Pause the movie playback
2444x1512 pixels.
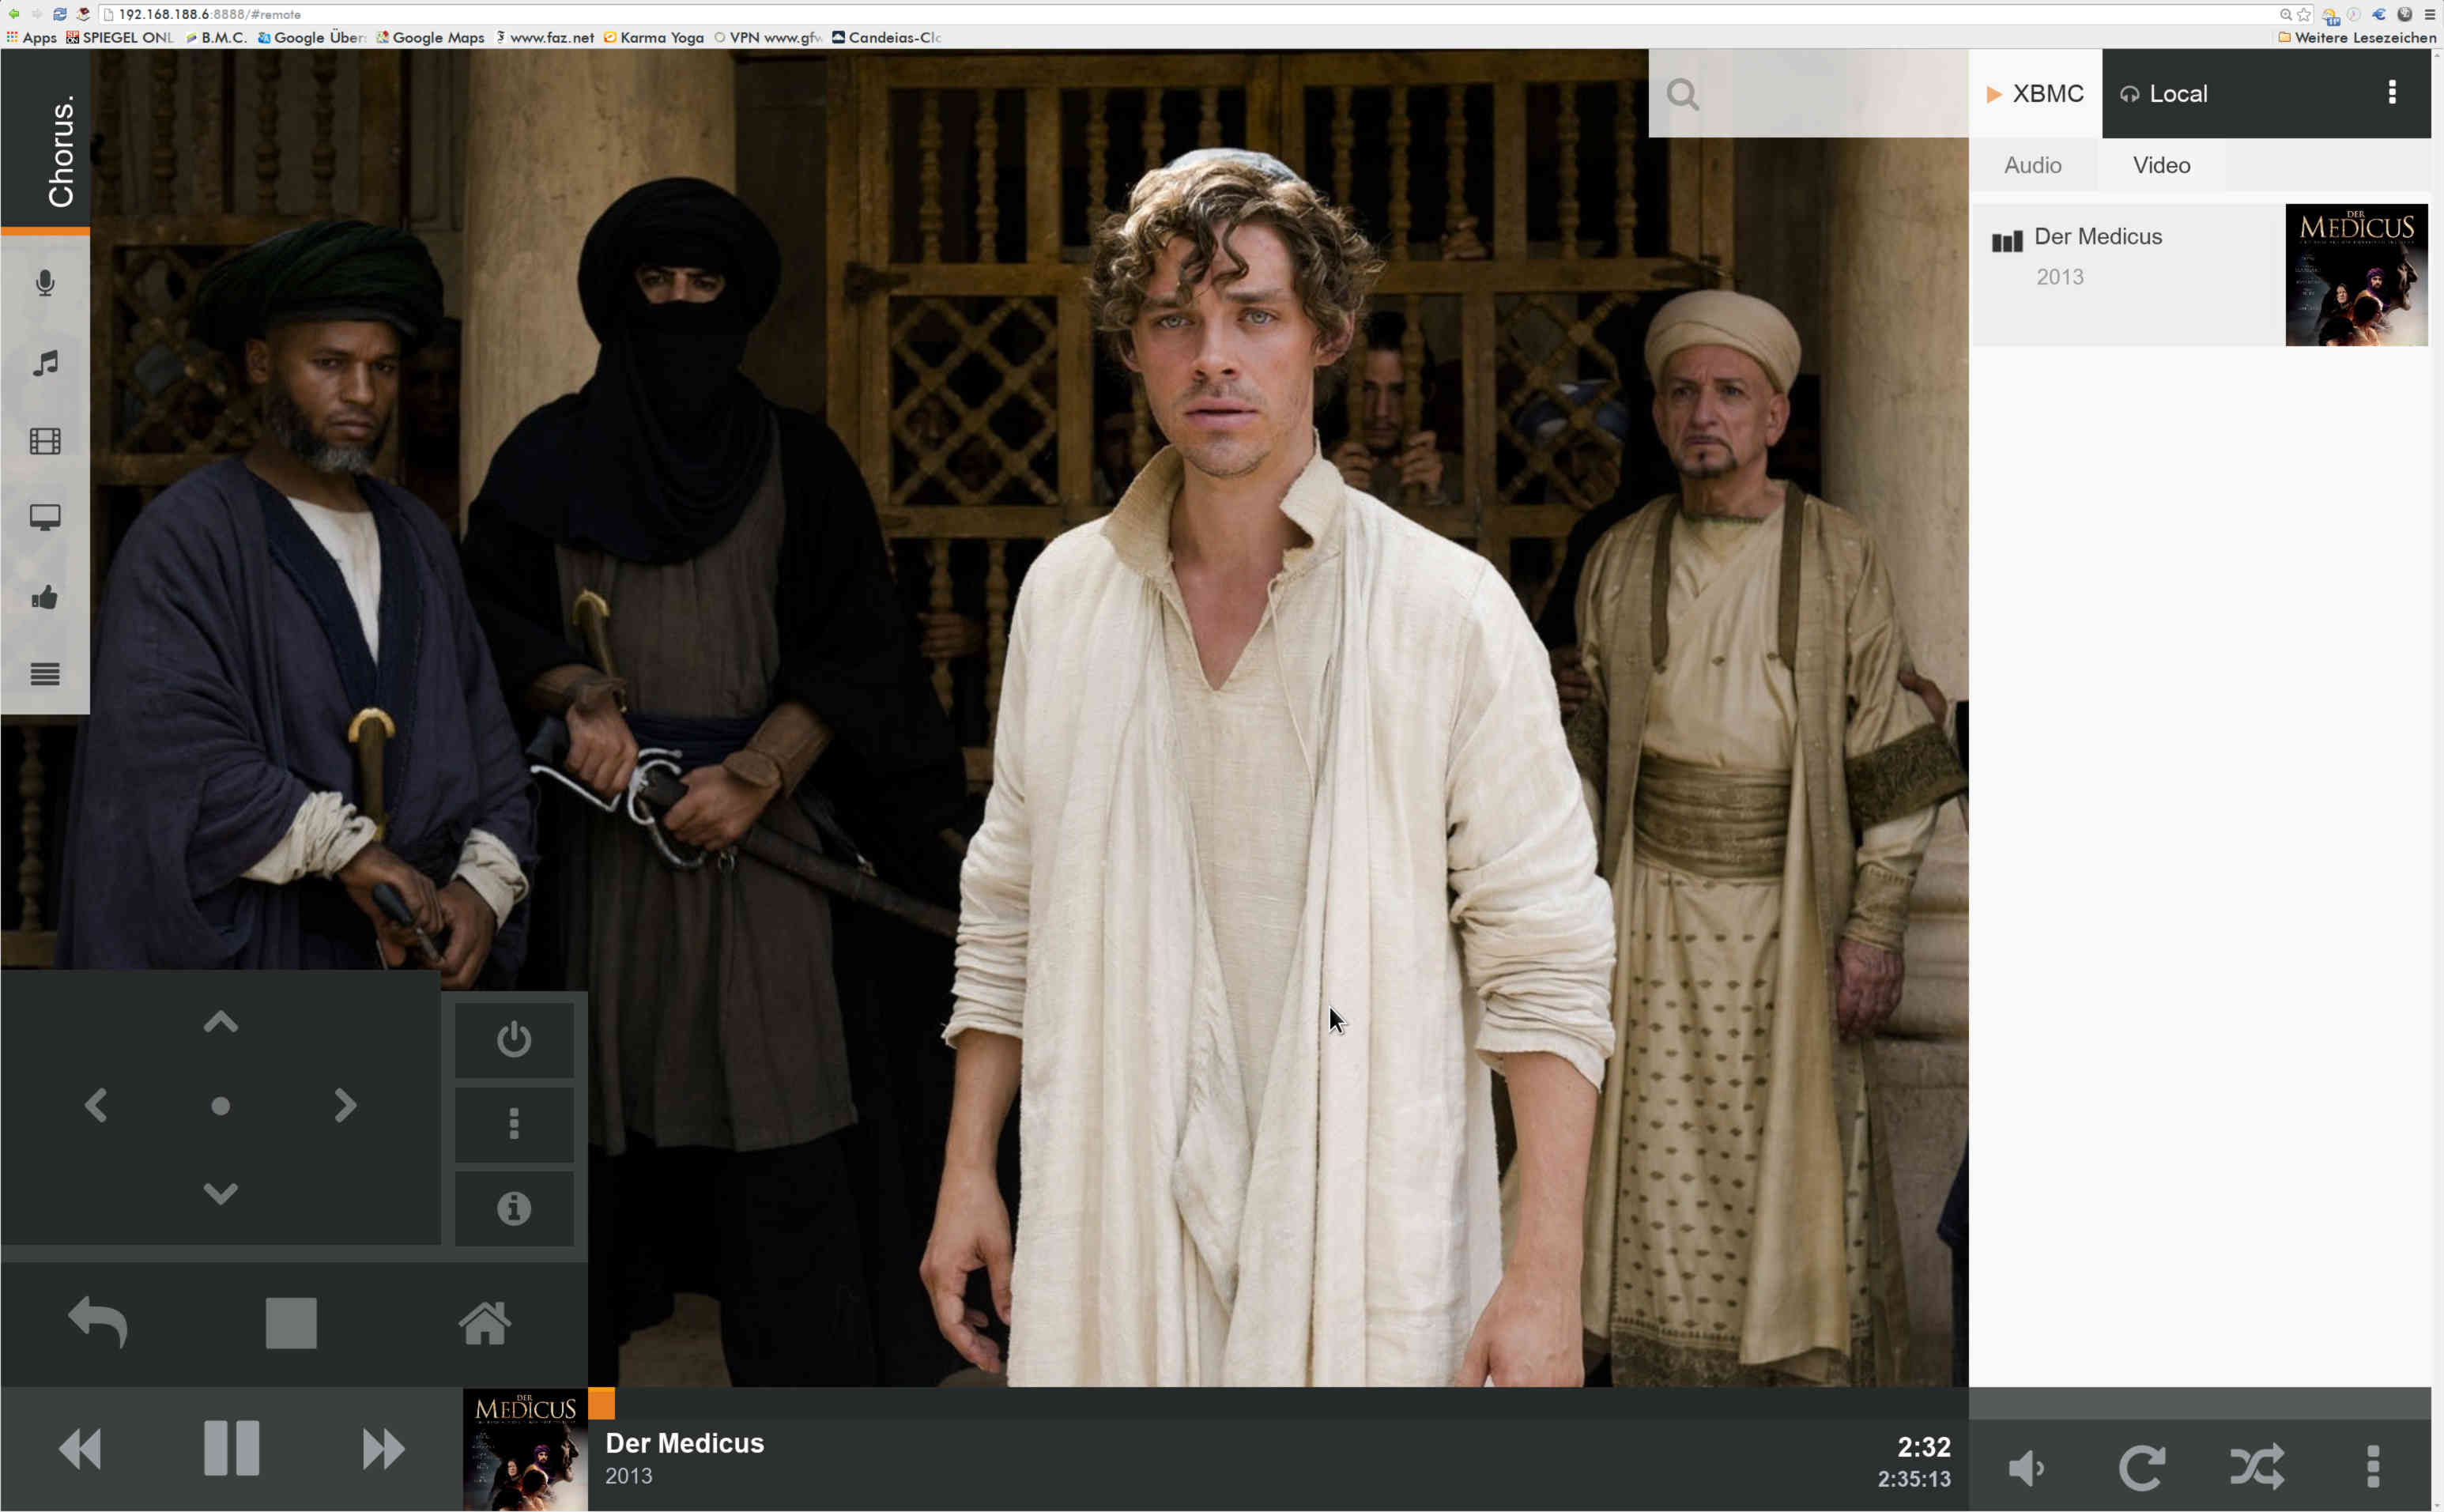(x=232, y=1447)
